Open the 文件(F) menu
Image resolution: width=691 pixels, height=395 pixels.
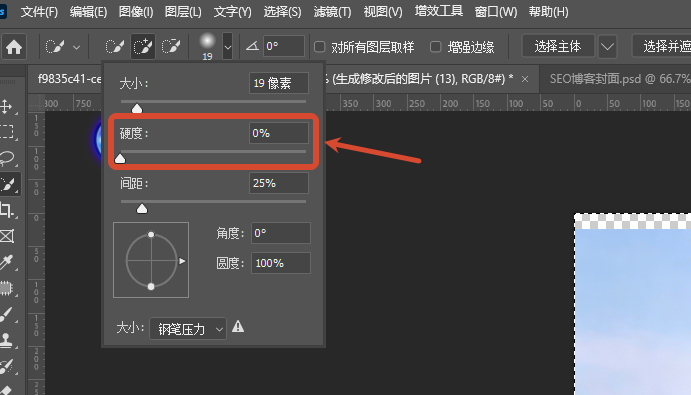[39, 12]
